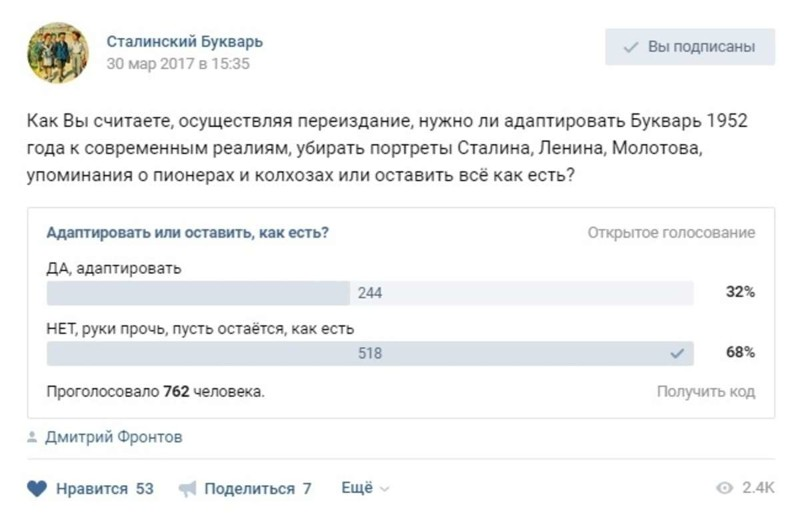
Task: Open Сталинский Букварь group page link
Action: (185, 41)
